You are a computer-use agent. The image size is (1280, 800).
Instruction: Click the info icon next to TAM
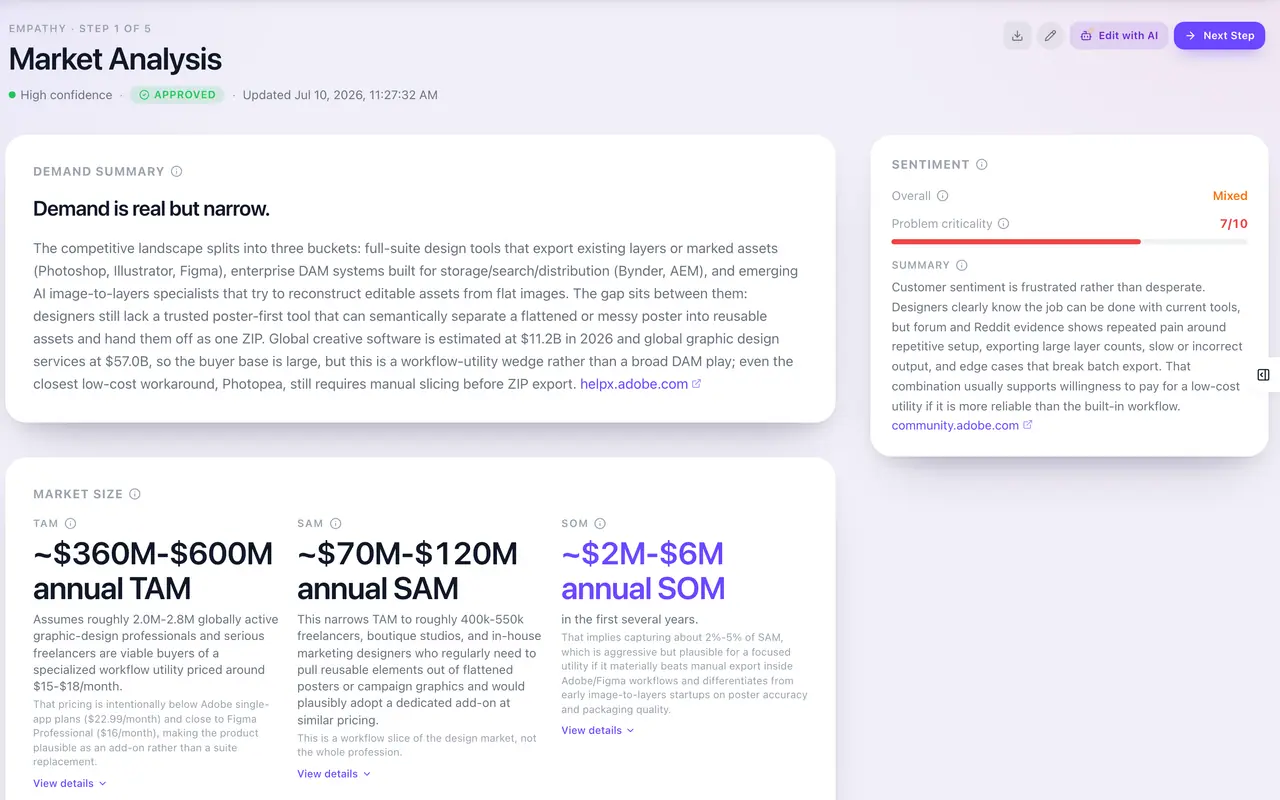tap(71, 524)
